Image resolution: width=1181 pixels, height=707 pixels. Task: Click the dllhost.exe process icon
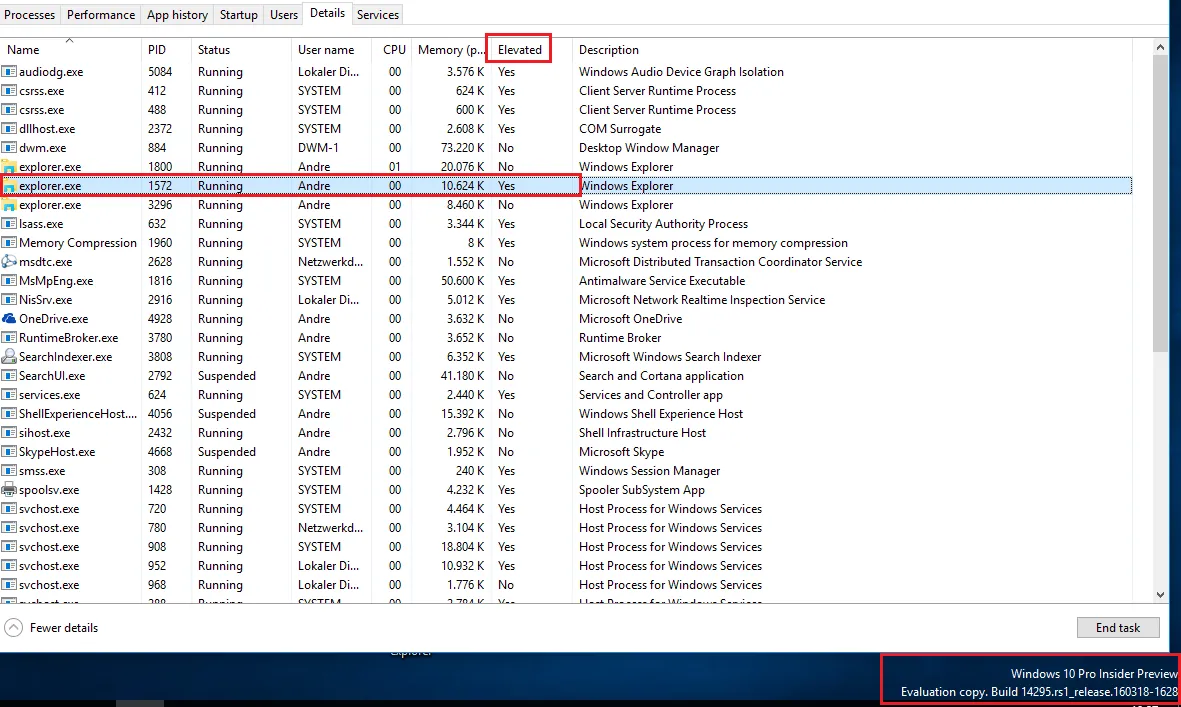pos(9,129)
